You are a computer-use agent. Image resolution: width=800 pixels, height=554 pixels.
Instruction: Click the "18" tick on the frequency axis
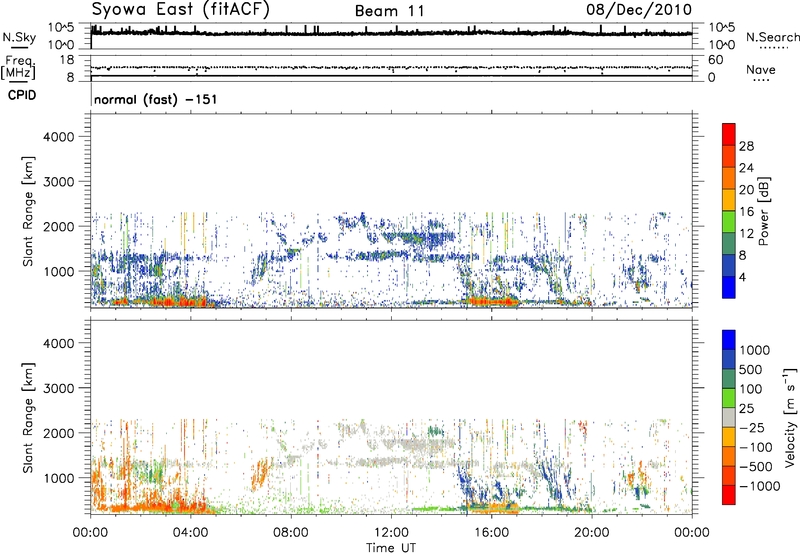[x=67, y=60]
